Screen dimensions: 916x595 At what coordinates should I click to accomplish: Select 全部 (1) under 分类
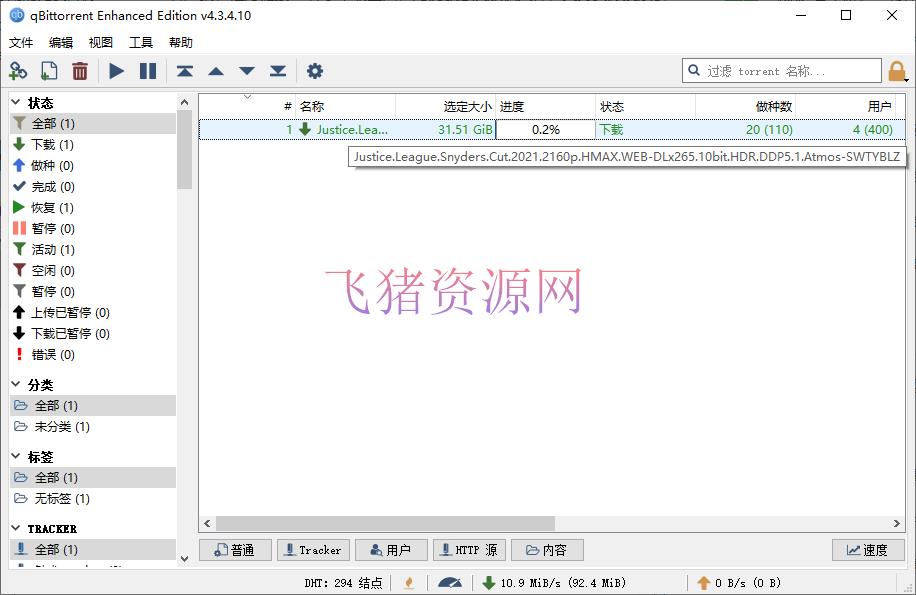[x=93, y=405]
